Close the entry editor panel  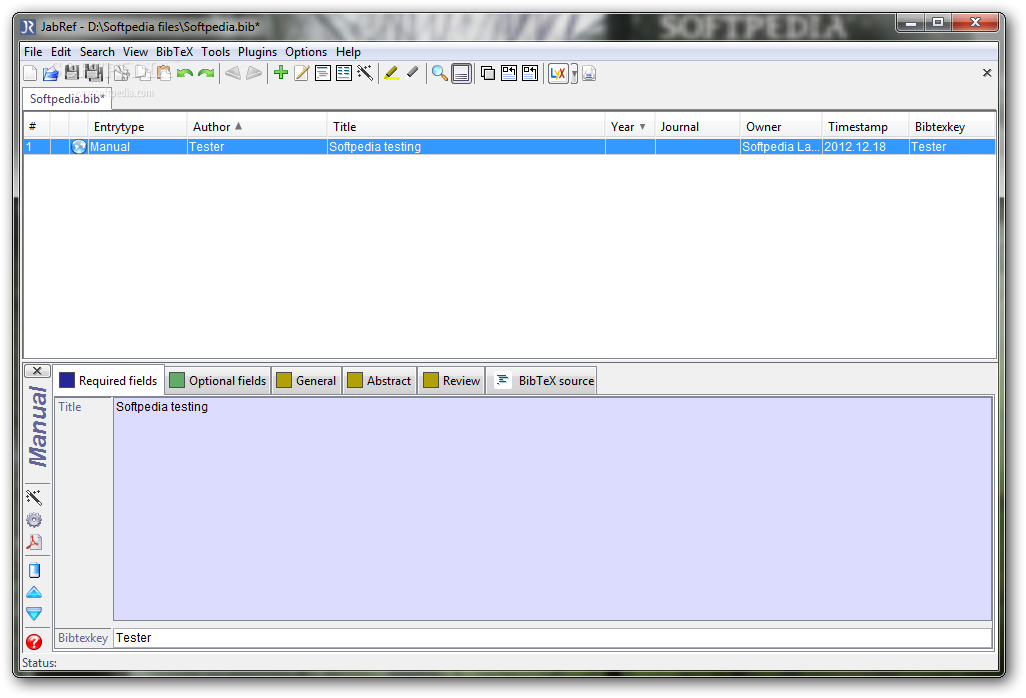pos(37,371)
